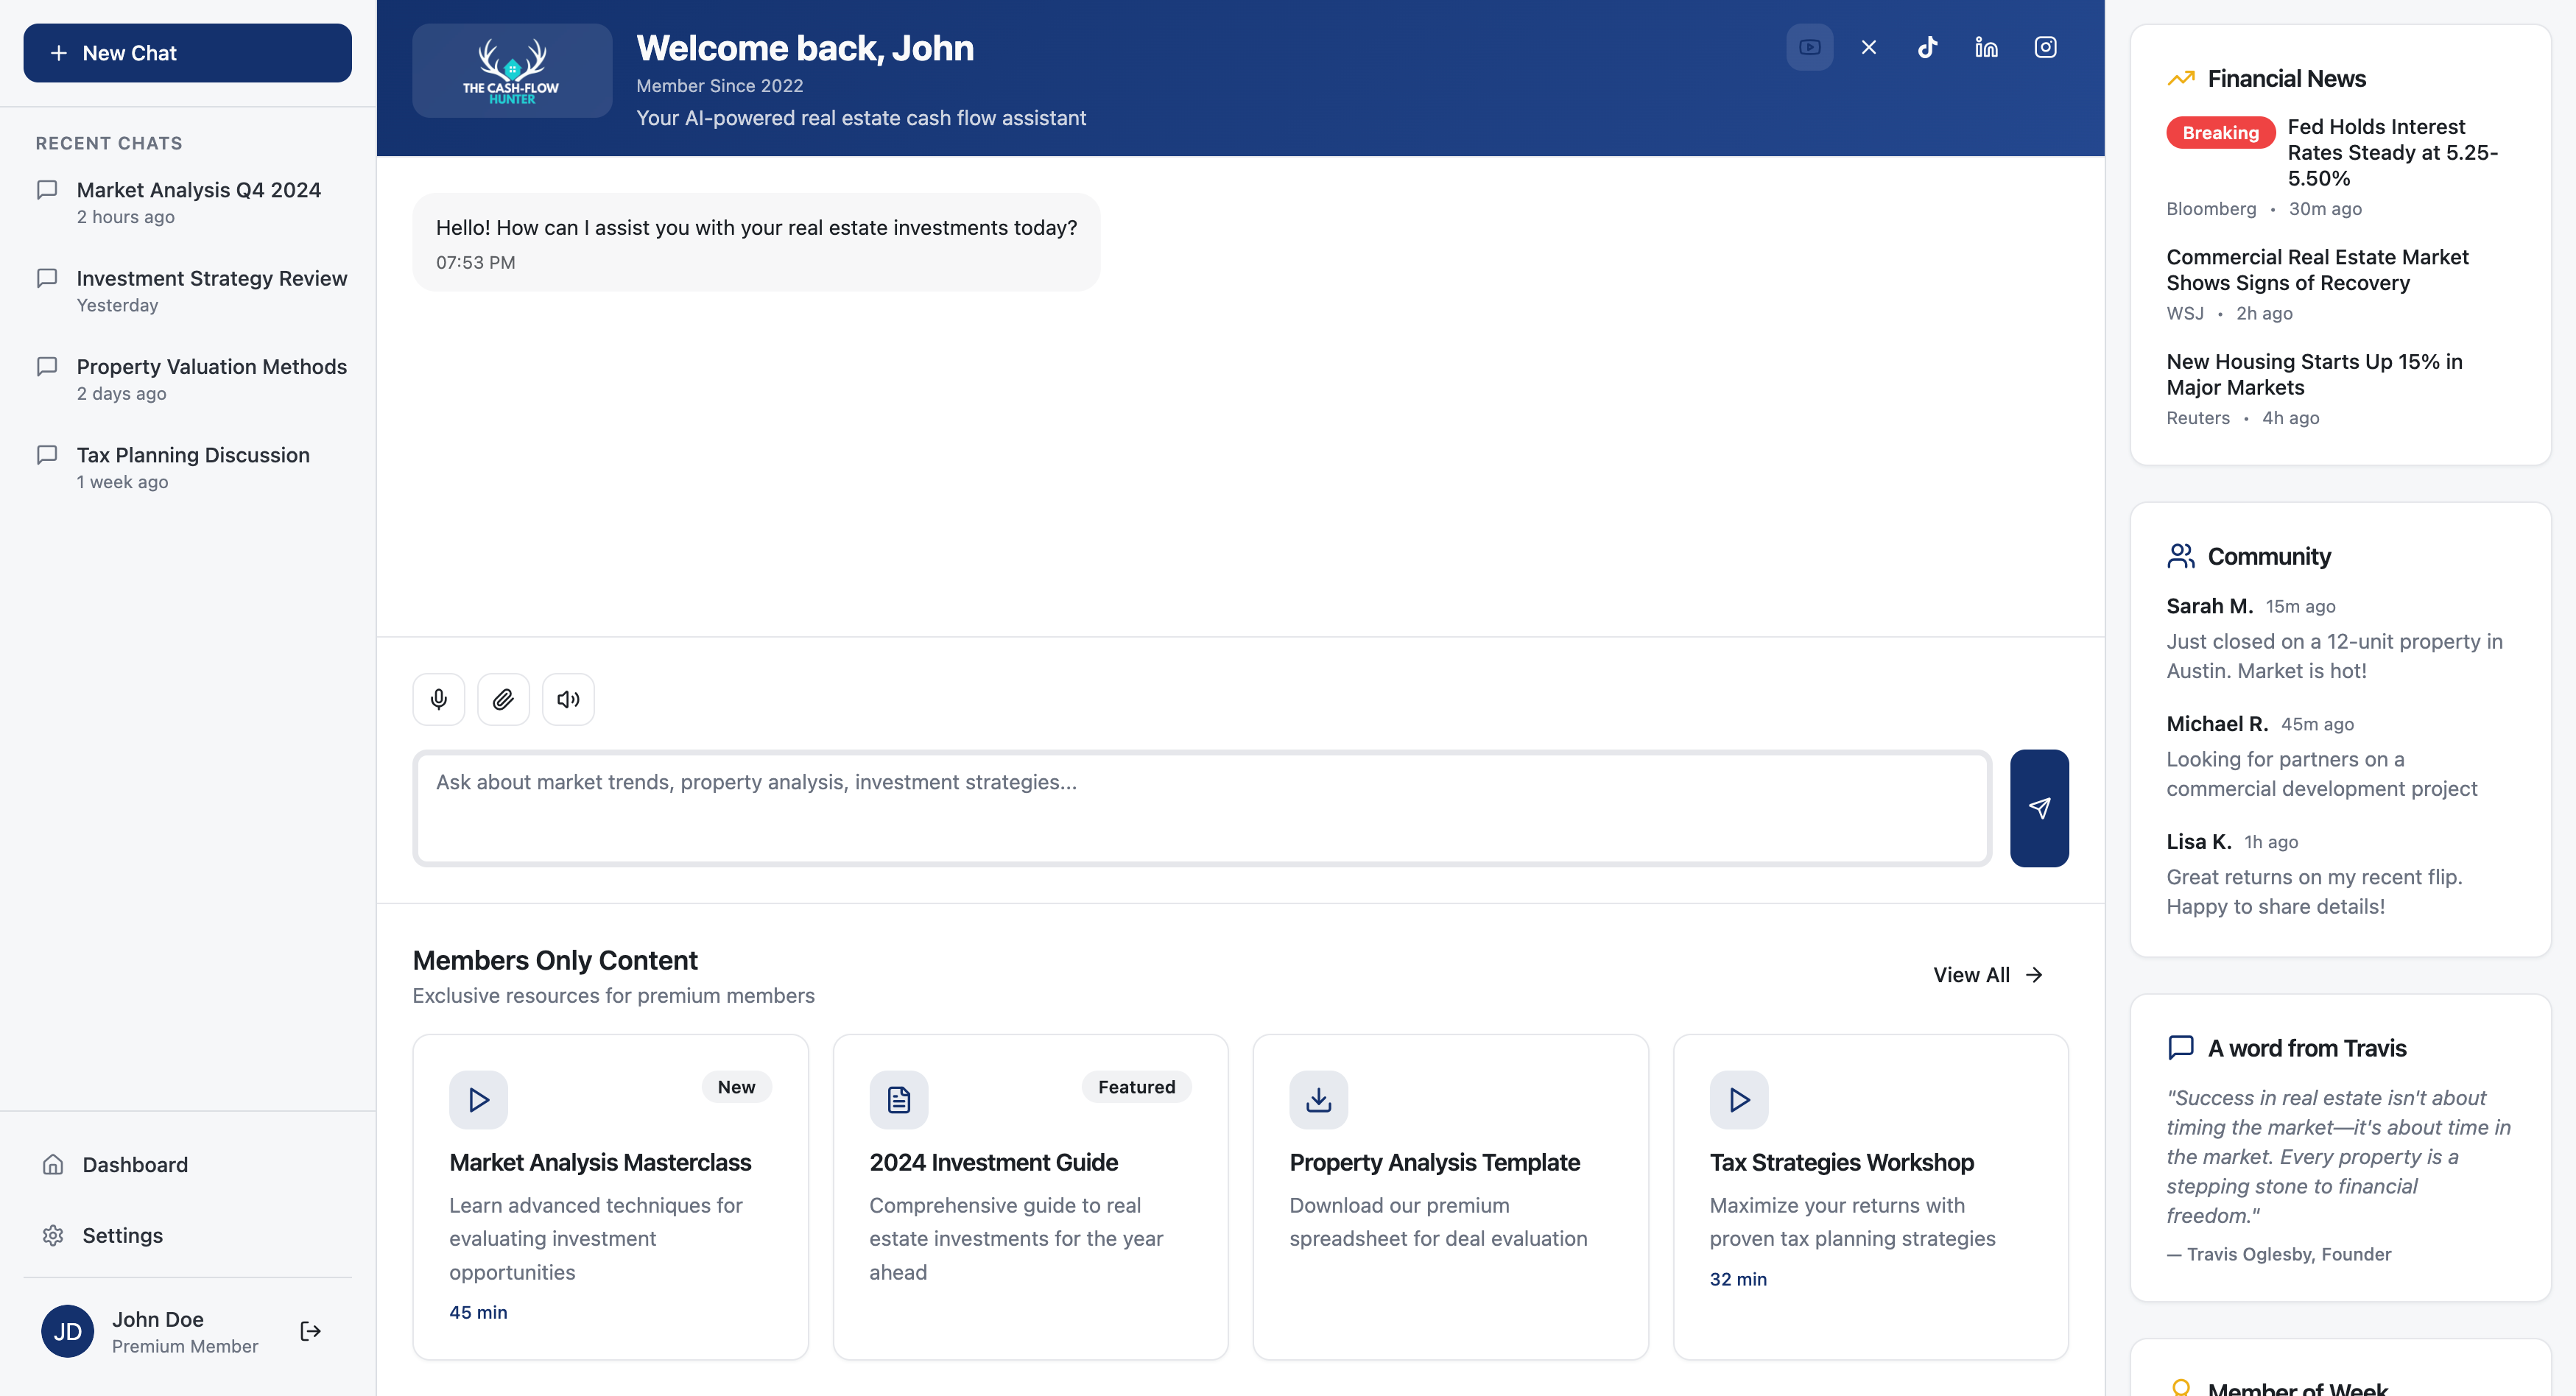Click the Property Analysis Template download icon
The image size is (2576, 1396).
1318,1100
